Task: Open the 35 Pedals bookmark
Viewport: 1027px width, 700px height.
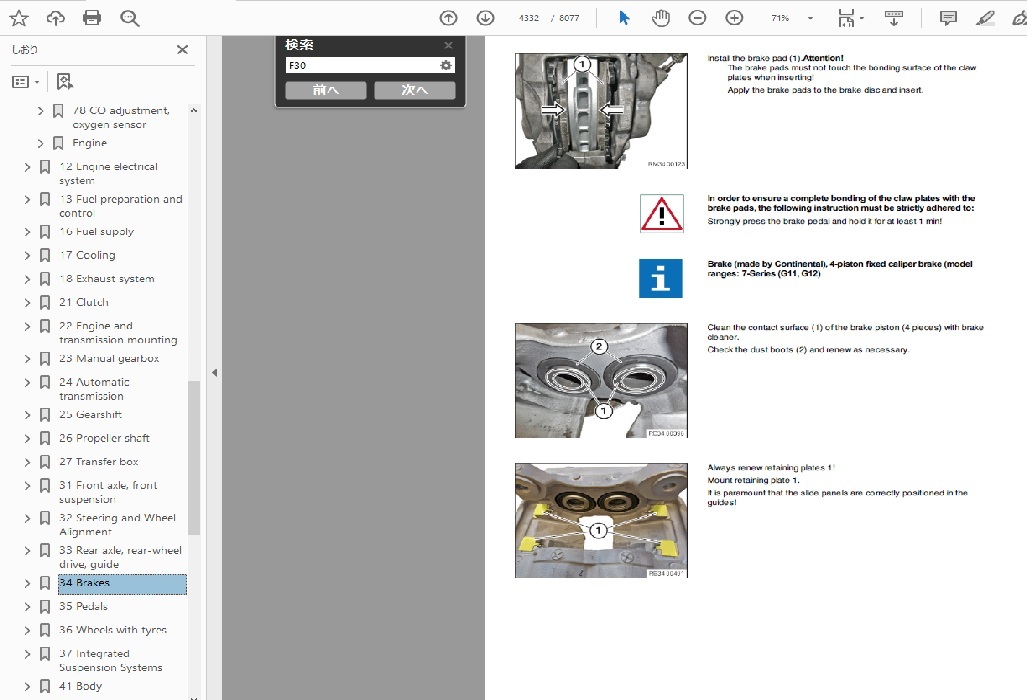Action: pyautogui.click(x=83, y=606)
